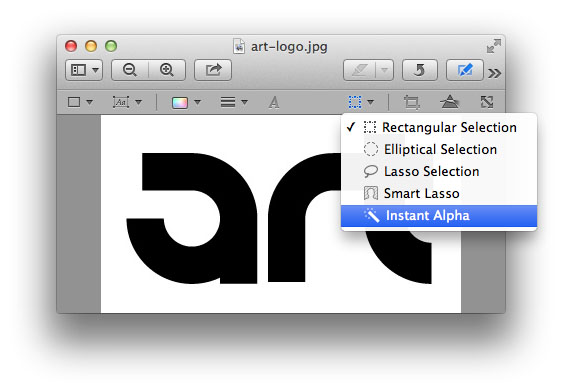
Task: Click the Zoom In magnifier button
Action: [x=167, y=70]
